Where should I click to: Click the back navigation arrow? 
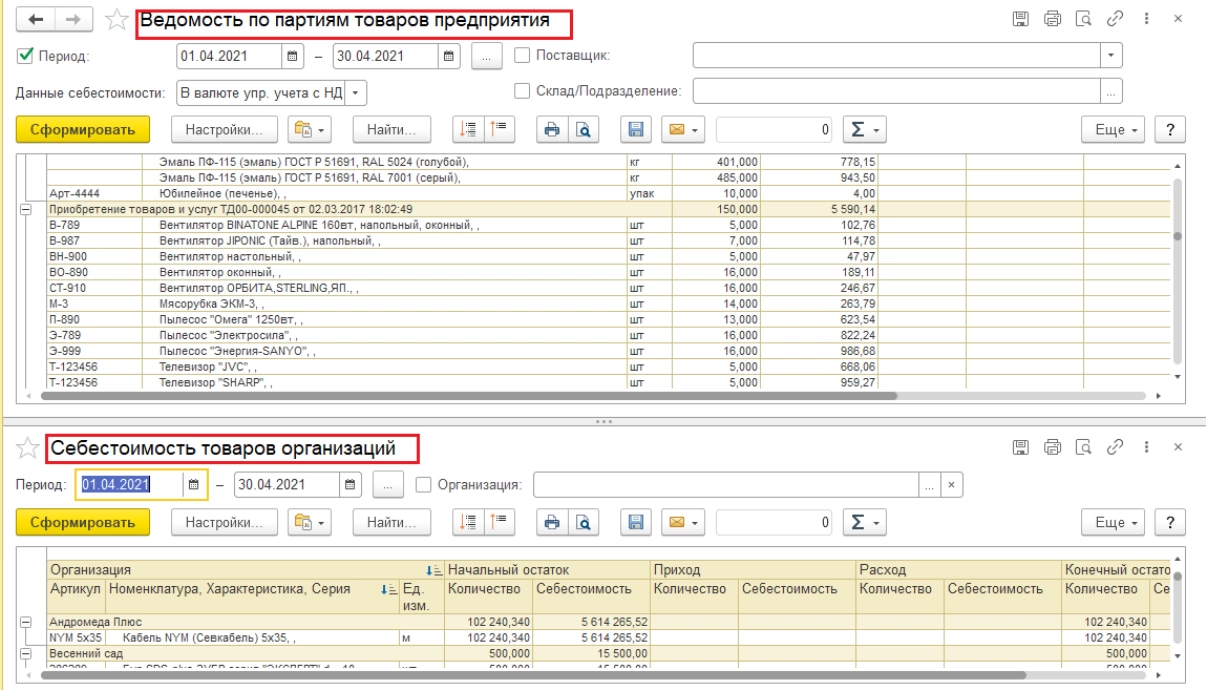[37, 19]
